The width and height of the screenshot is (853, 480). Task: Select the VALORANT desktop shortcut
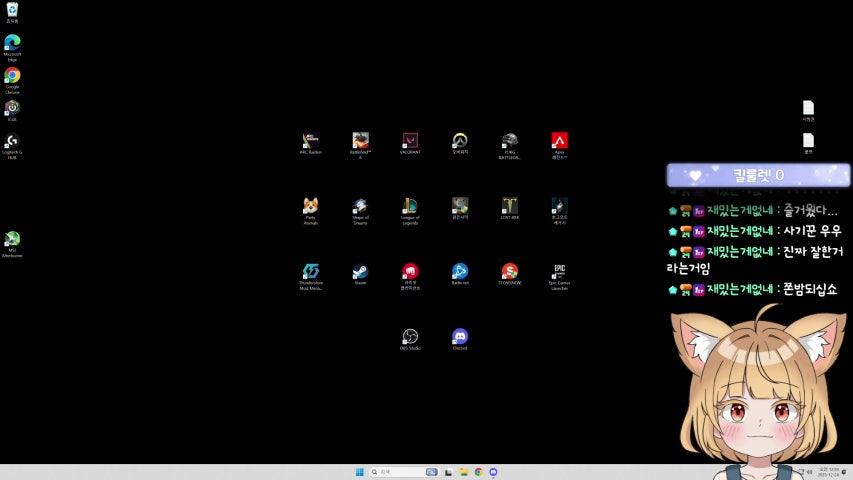[410, 143]
